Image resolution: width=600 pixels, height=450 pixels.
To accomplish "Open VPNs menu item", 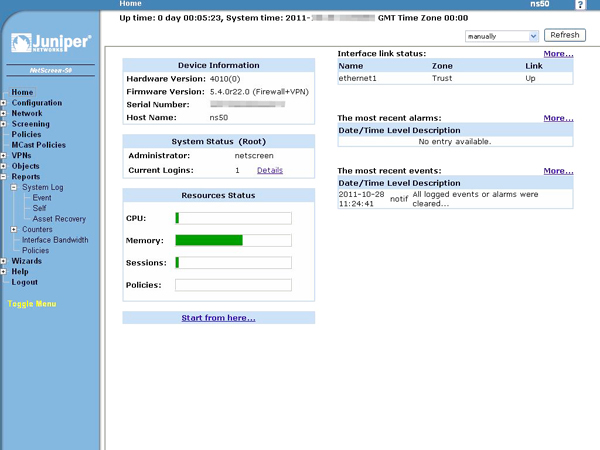I will 21,155.
